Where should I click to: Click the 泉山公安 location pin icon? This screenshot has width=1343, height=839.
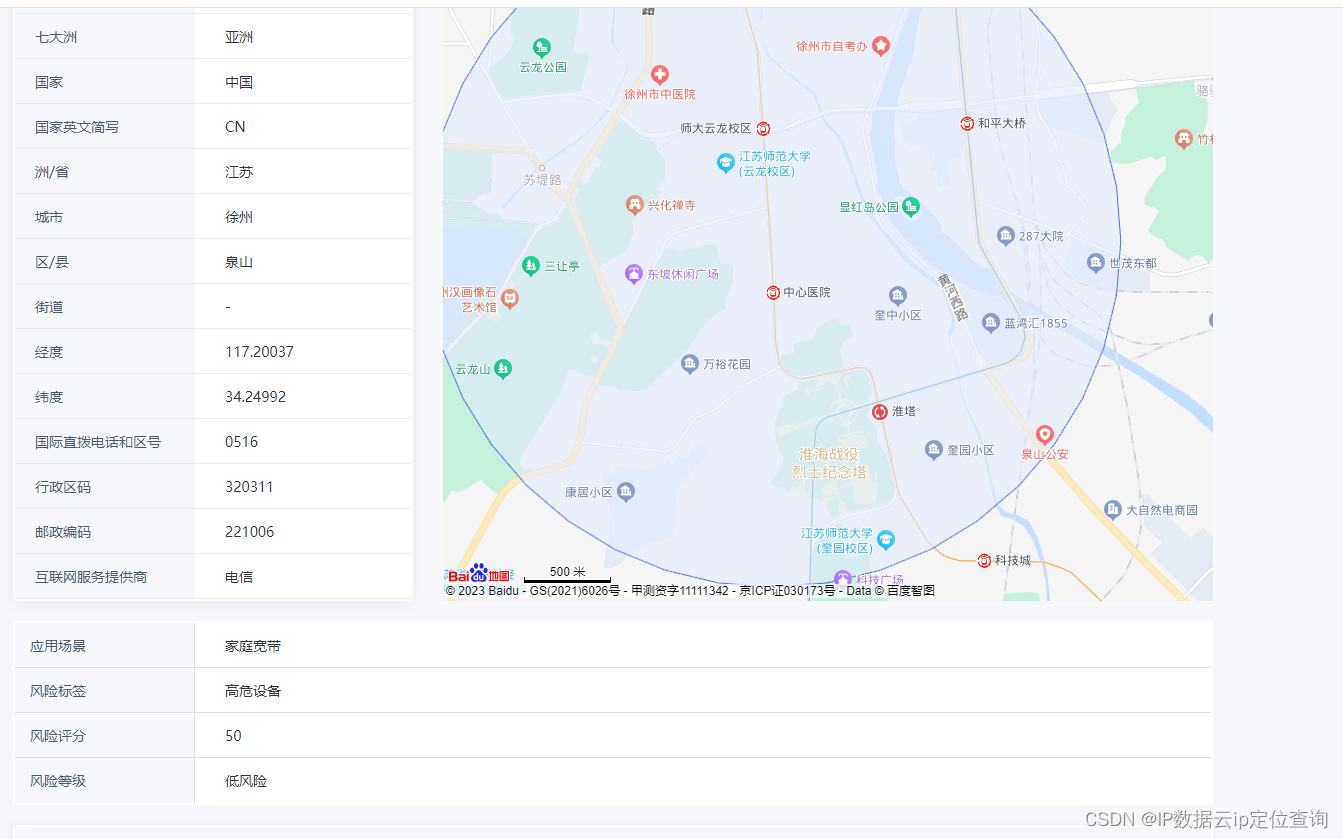[x=1045, y=435]
